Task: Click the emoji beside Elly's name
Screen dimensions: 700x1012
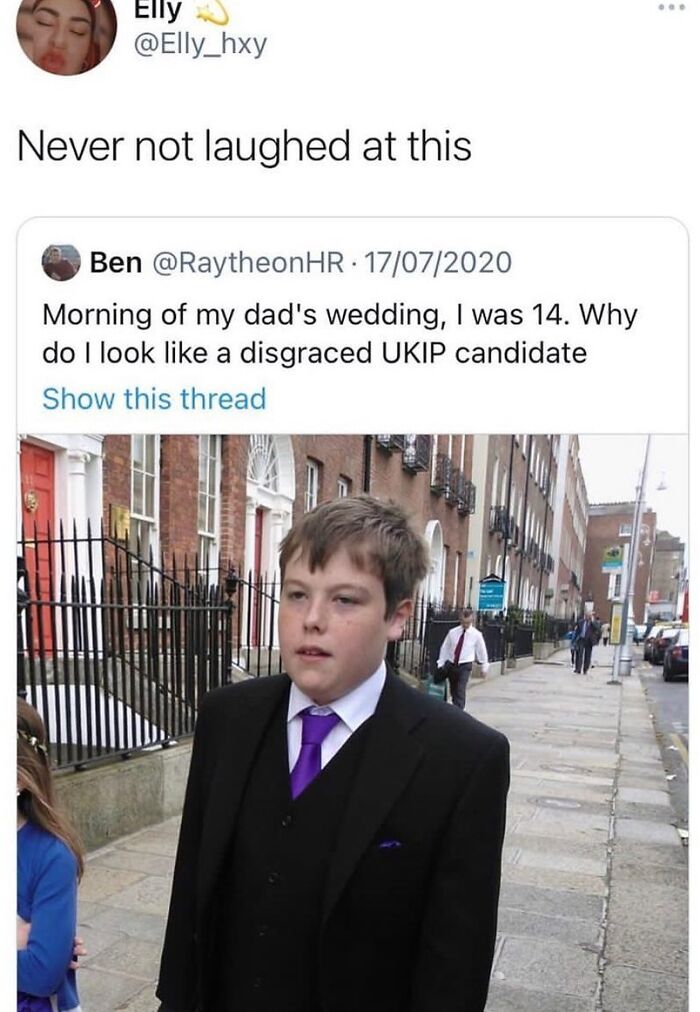Action: 212,12
